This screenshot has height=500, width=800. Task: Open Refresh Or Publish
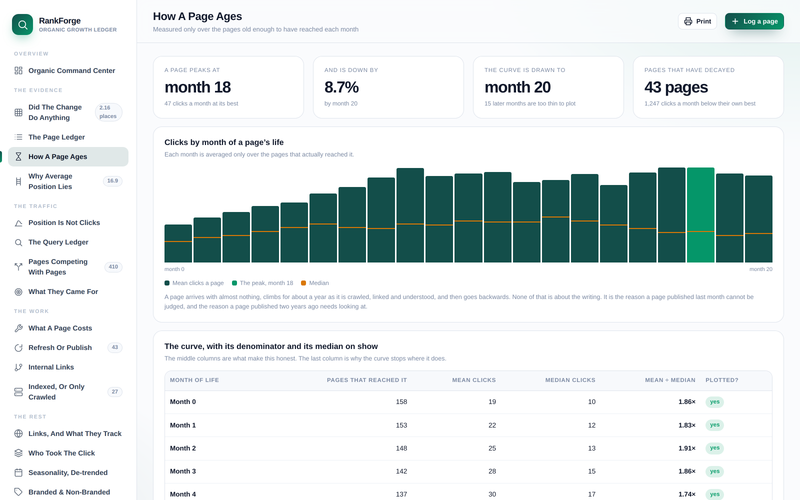[x=68, y=347]
